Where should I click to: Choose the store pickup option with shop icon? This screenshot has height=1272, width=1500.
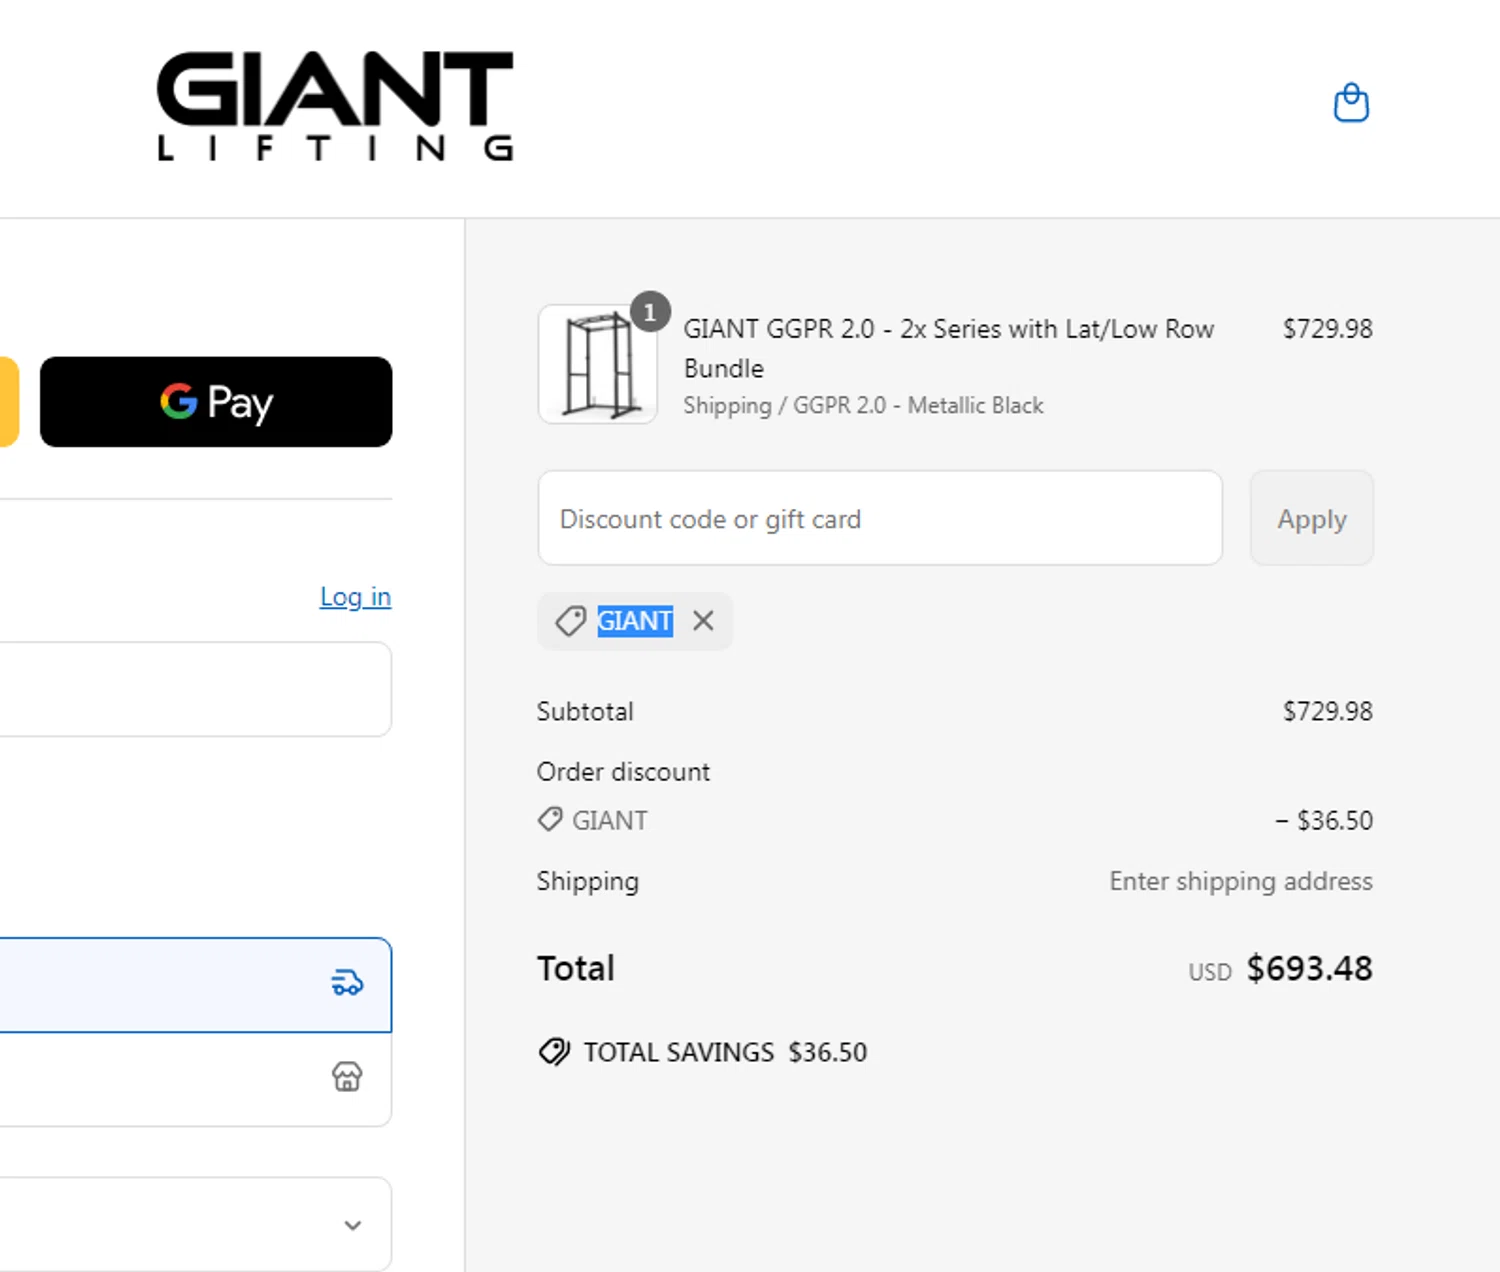pos(196,1079)
